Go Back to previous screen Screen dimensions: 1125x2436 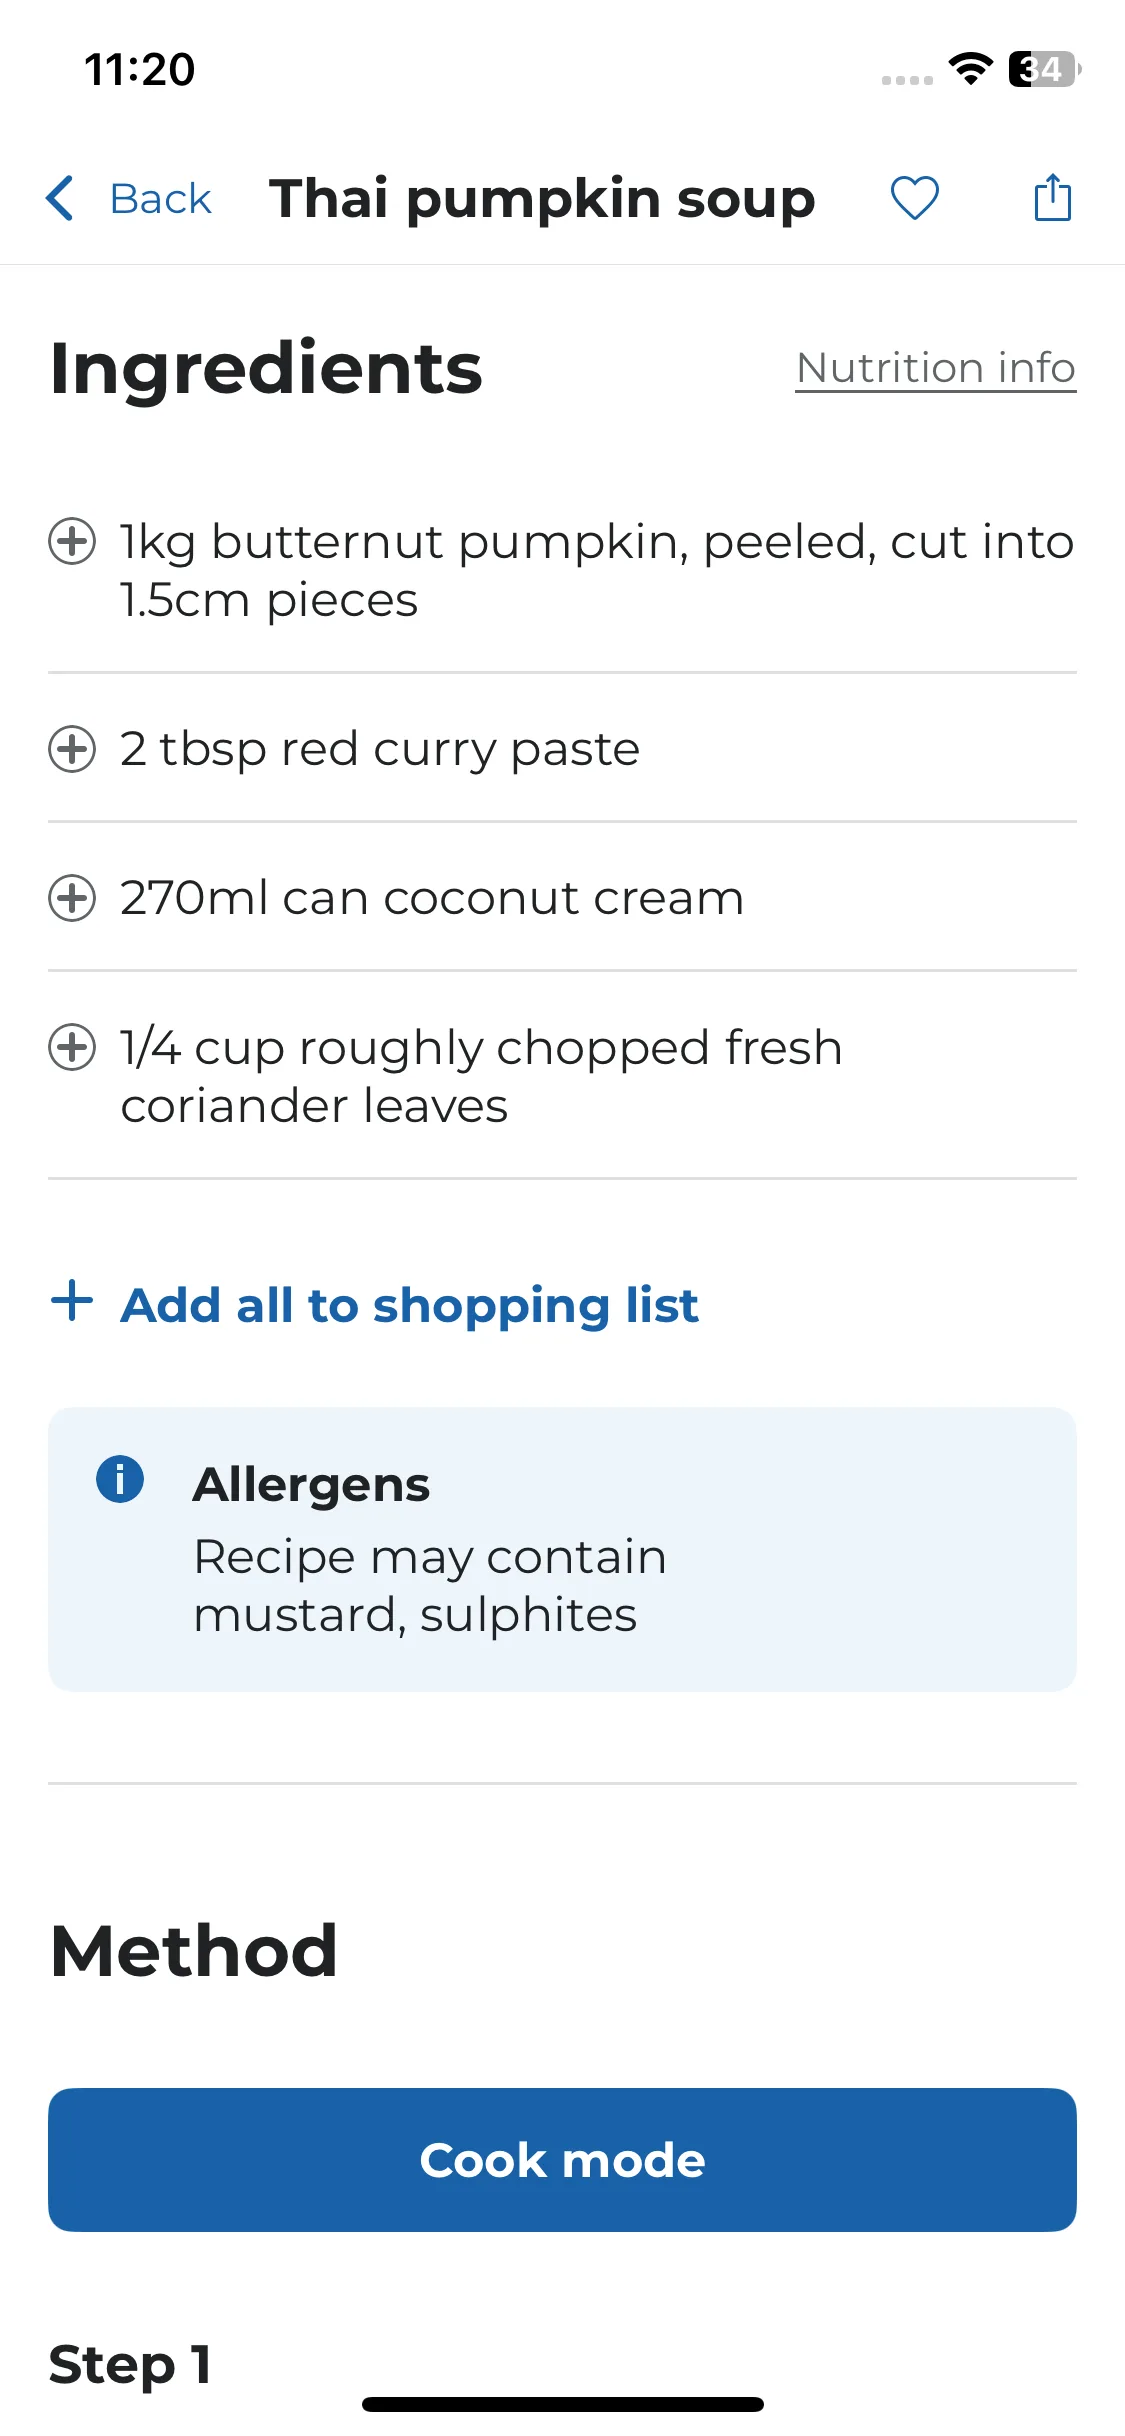[160, 198]
